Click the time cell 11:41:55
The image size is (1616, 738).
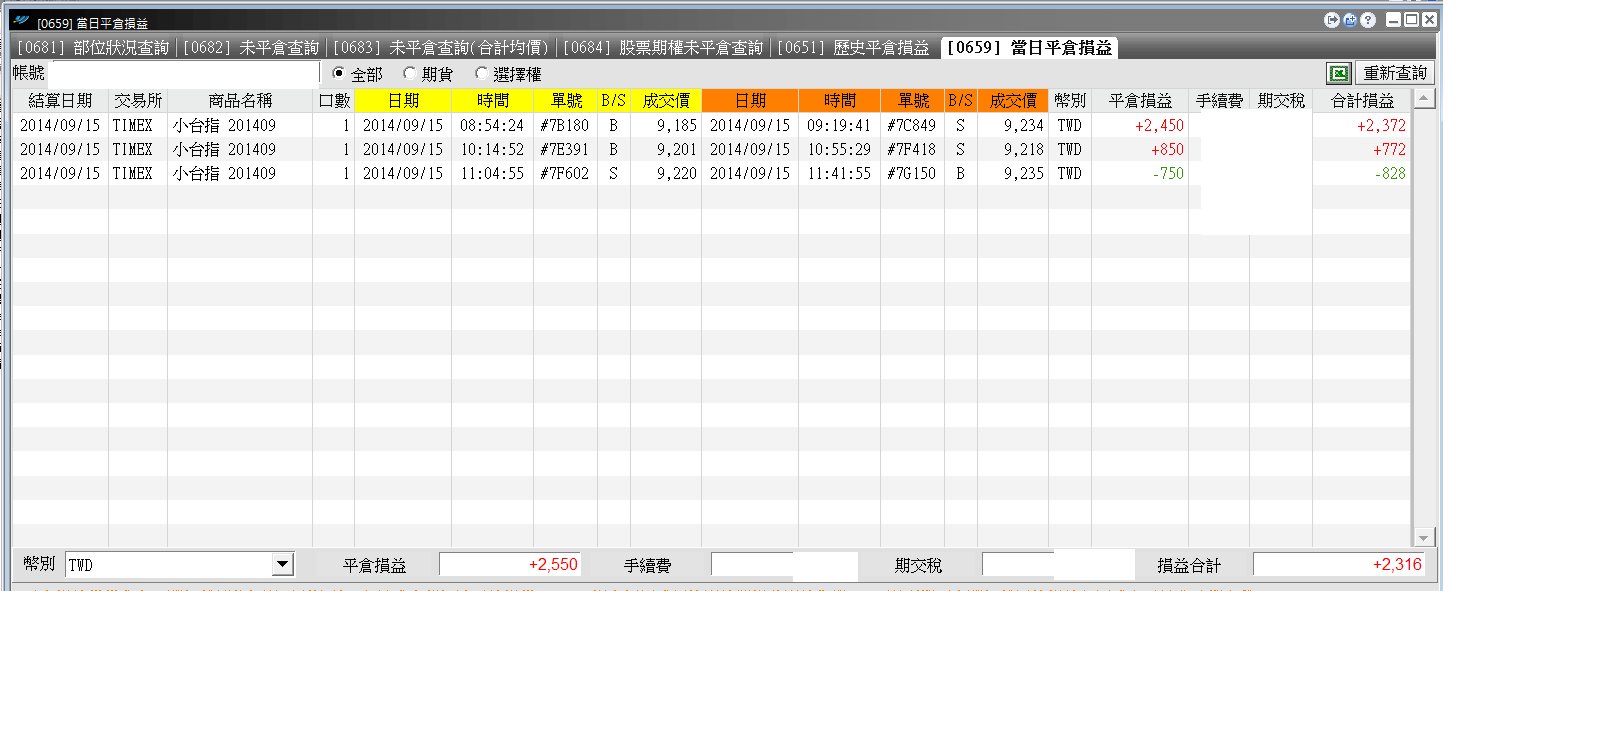(x=839, y=174)
